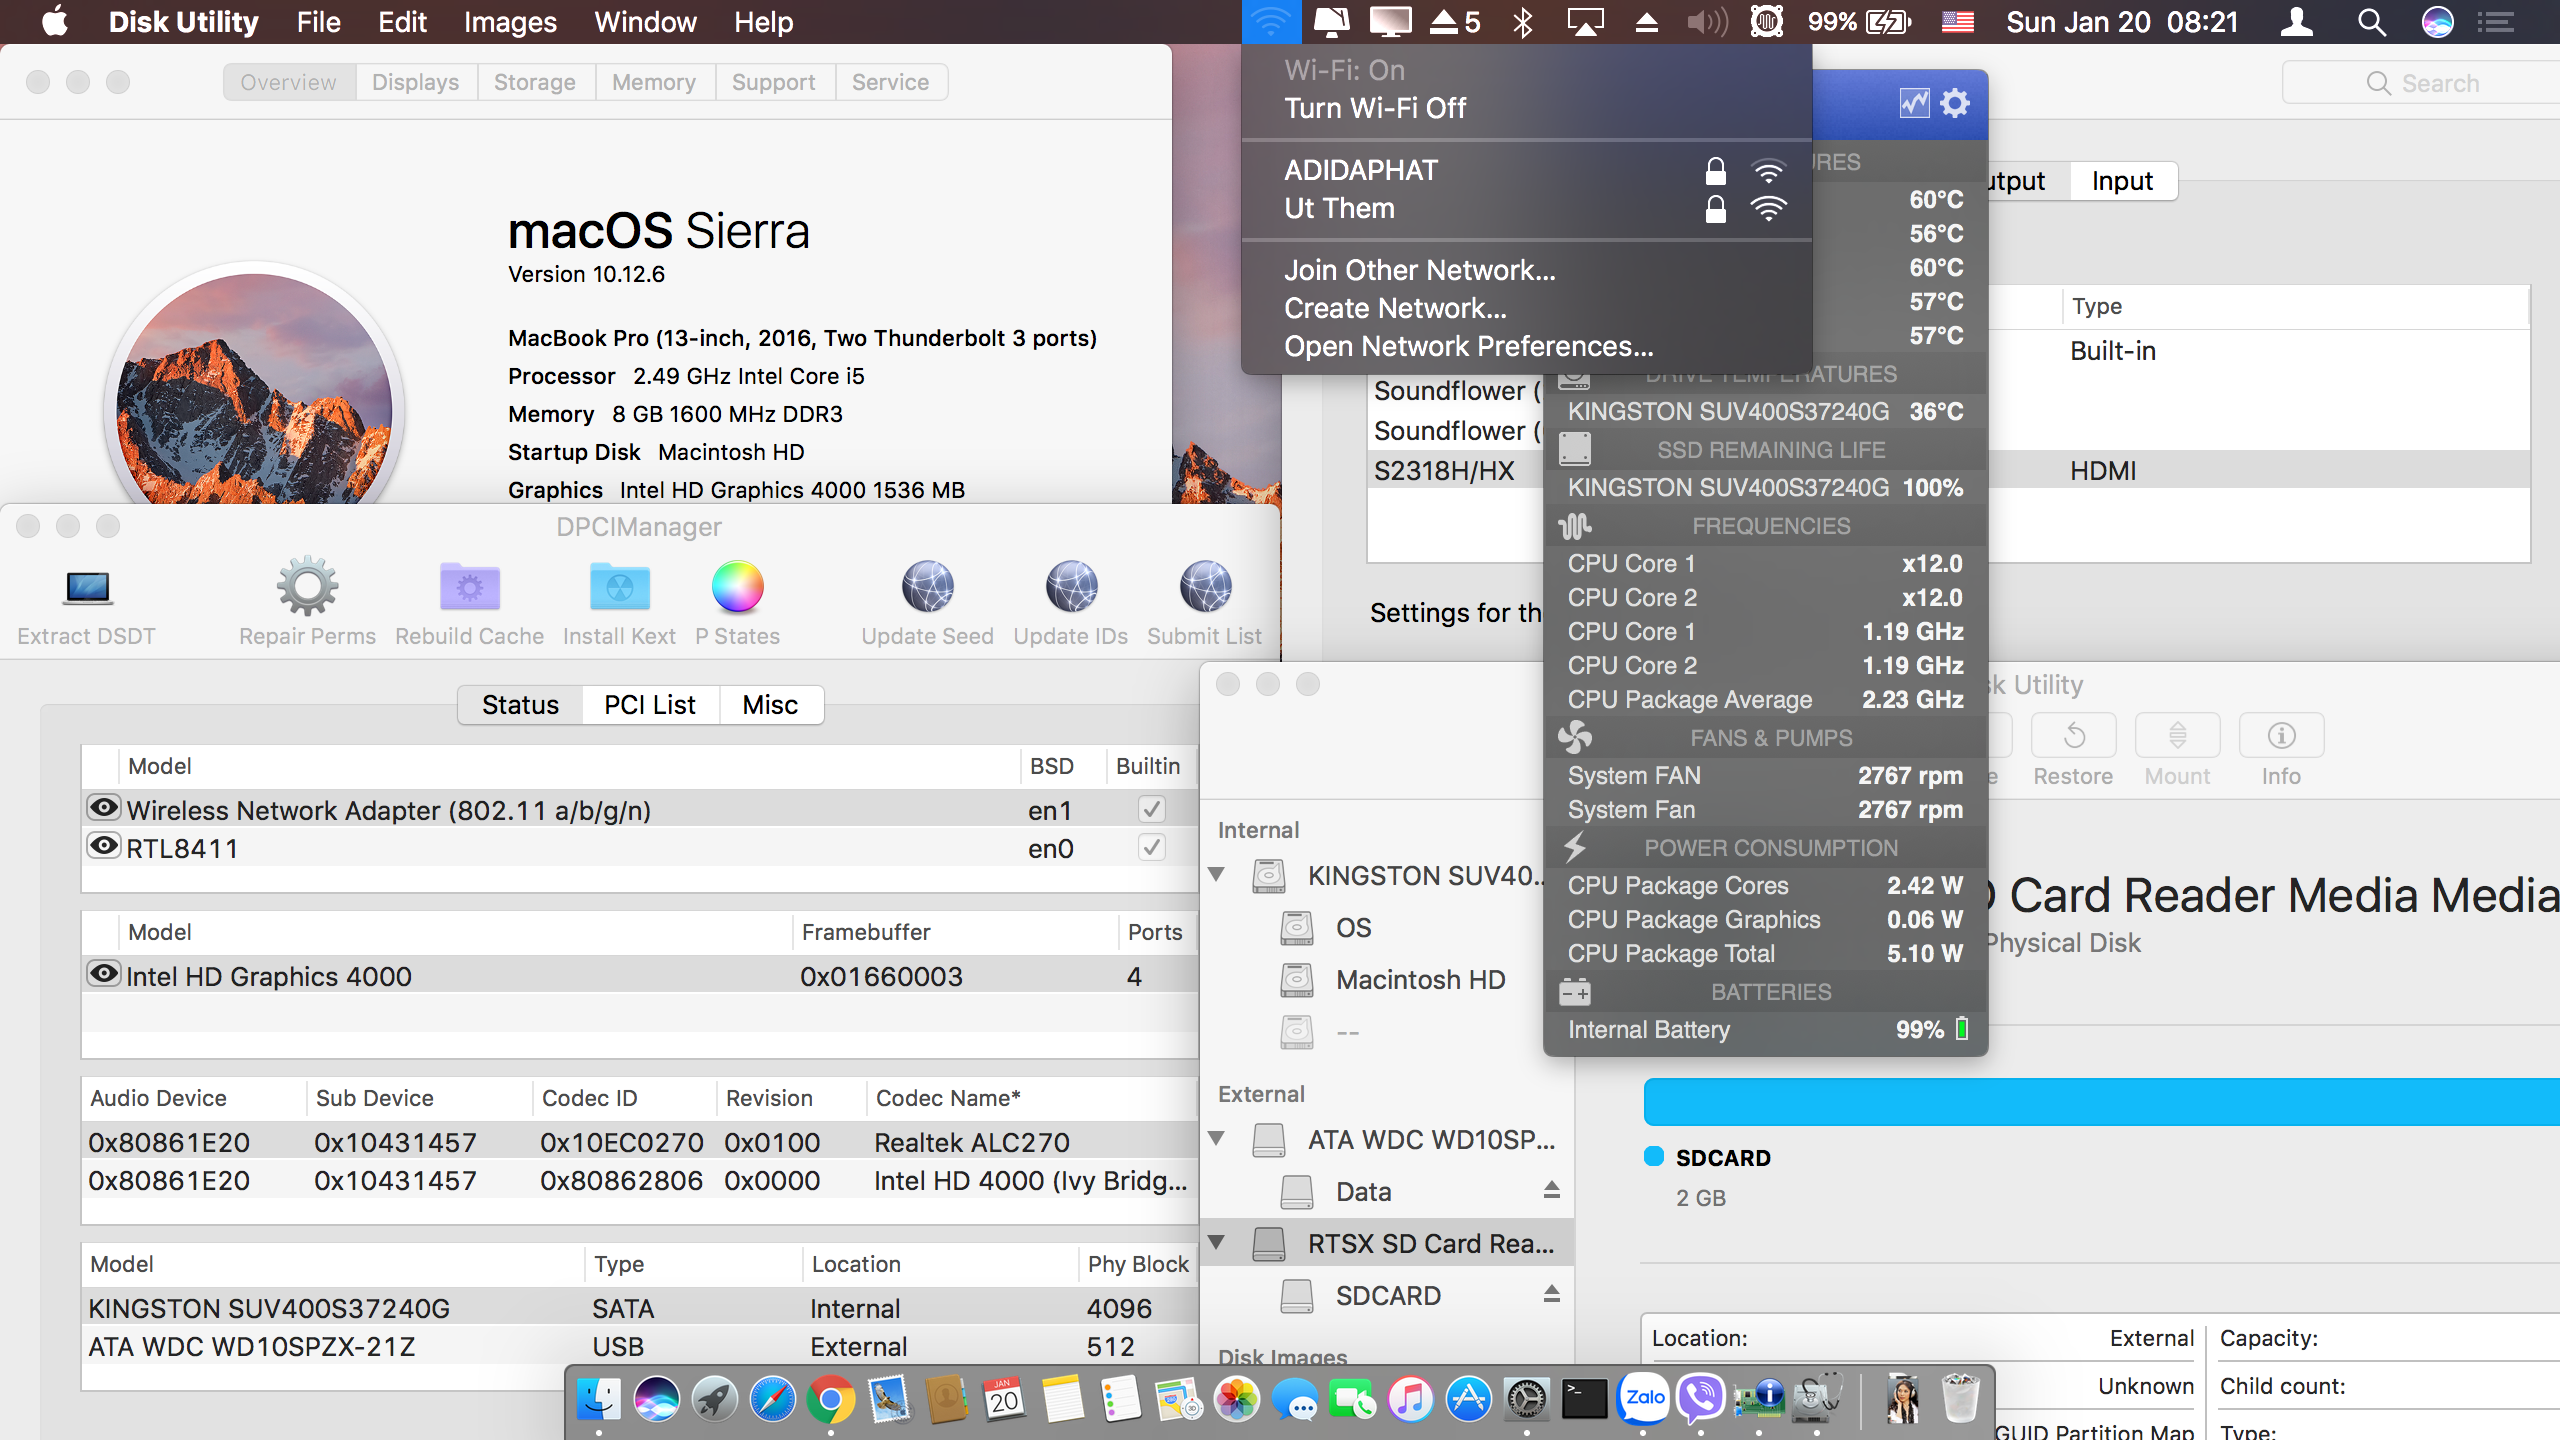Image resolution: width=2560 pixels, height=1440 pixels.
Task: Click the blue SDCARD usage bar
Action: [2100, 1102]
